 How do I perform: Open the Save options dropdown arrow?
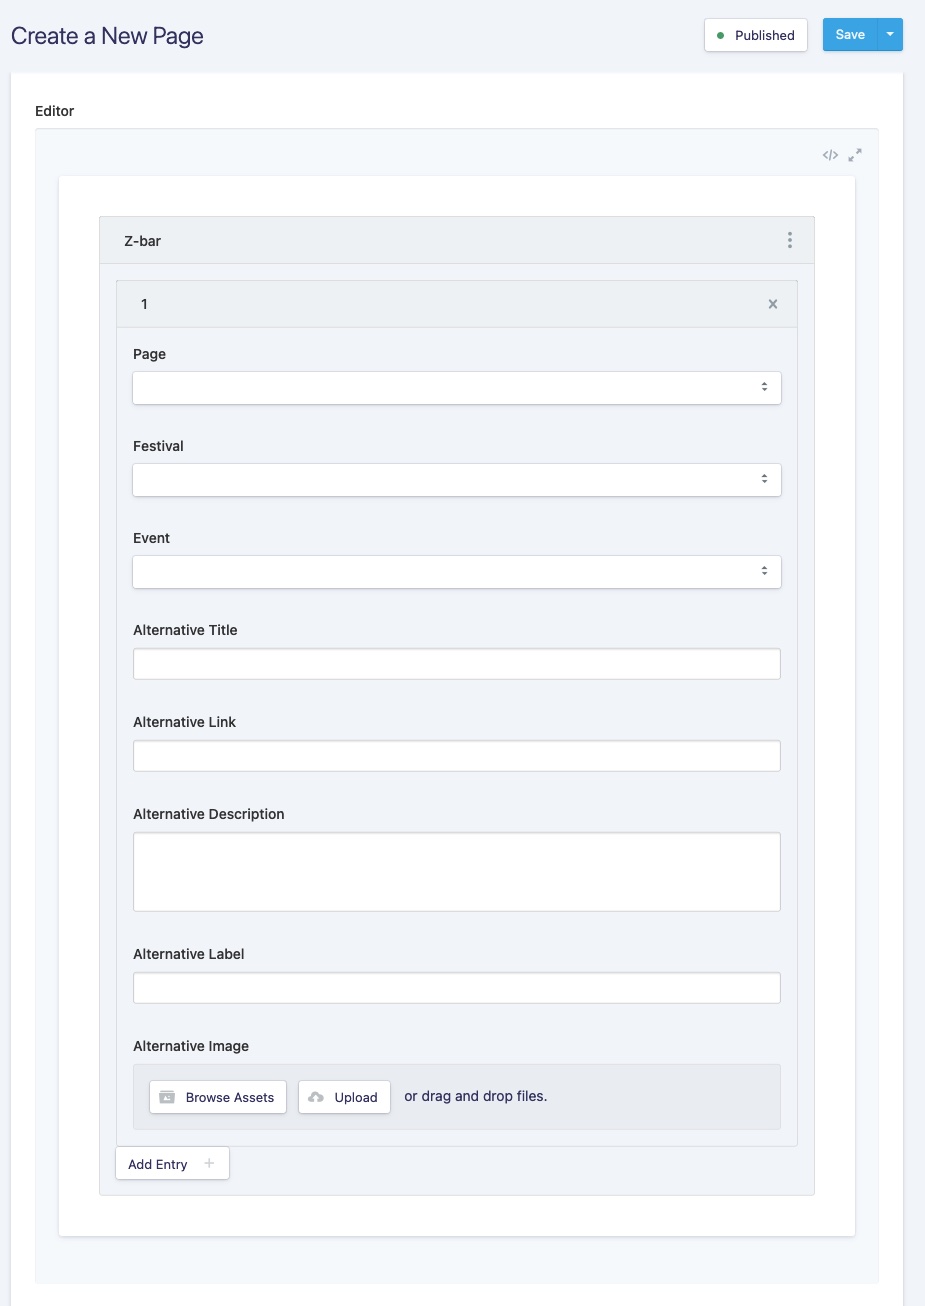pyautogui.click(x=890, y=35)
